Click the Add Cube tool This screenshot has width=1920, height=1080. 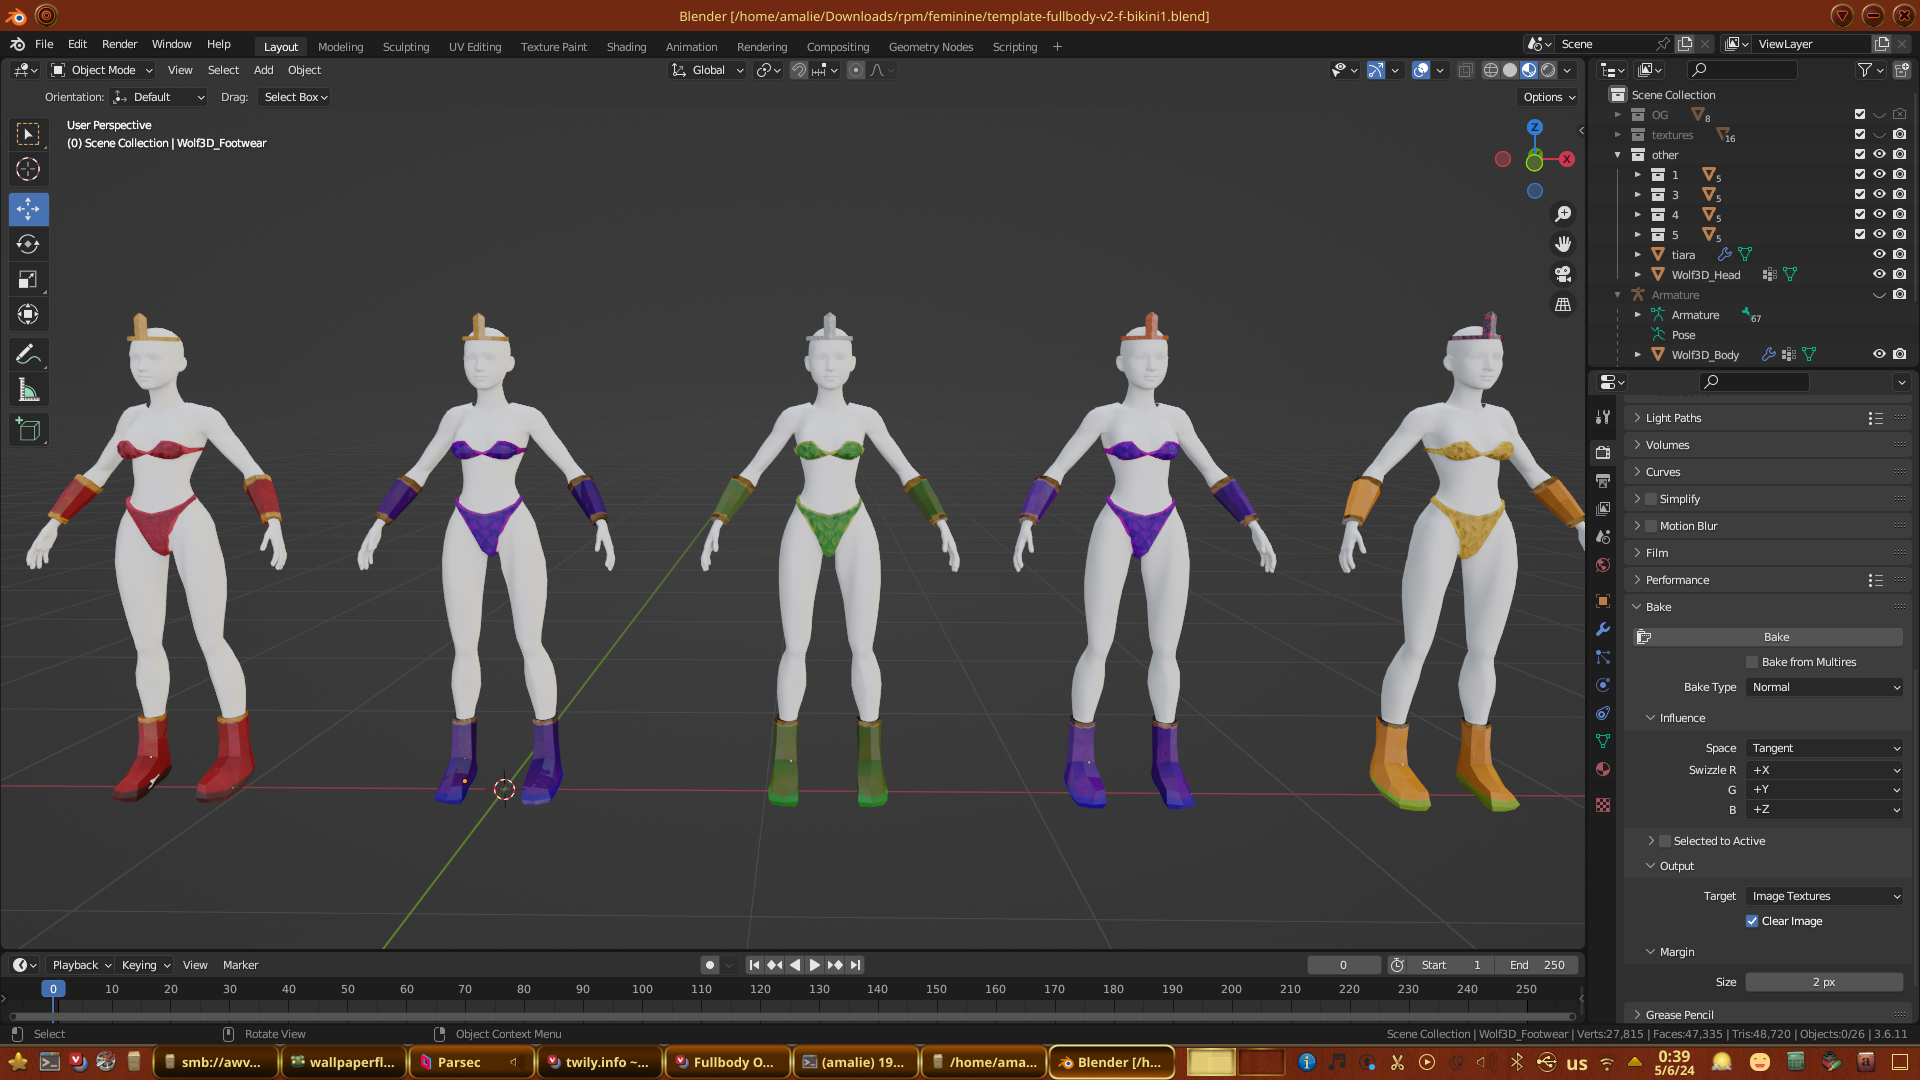tap(28, 430)
